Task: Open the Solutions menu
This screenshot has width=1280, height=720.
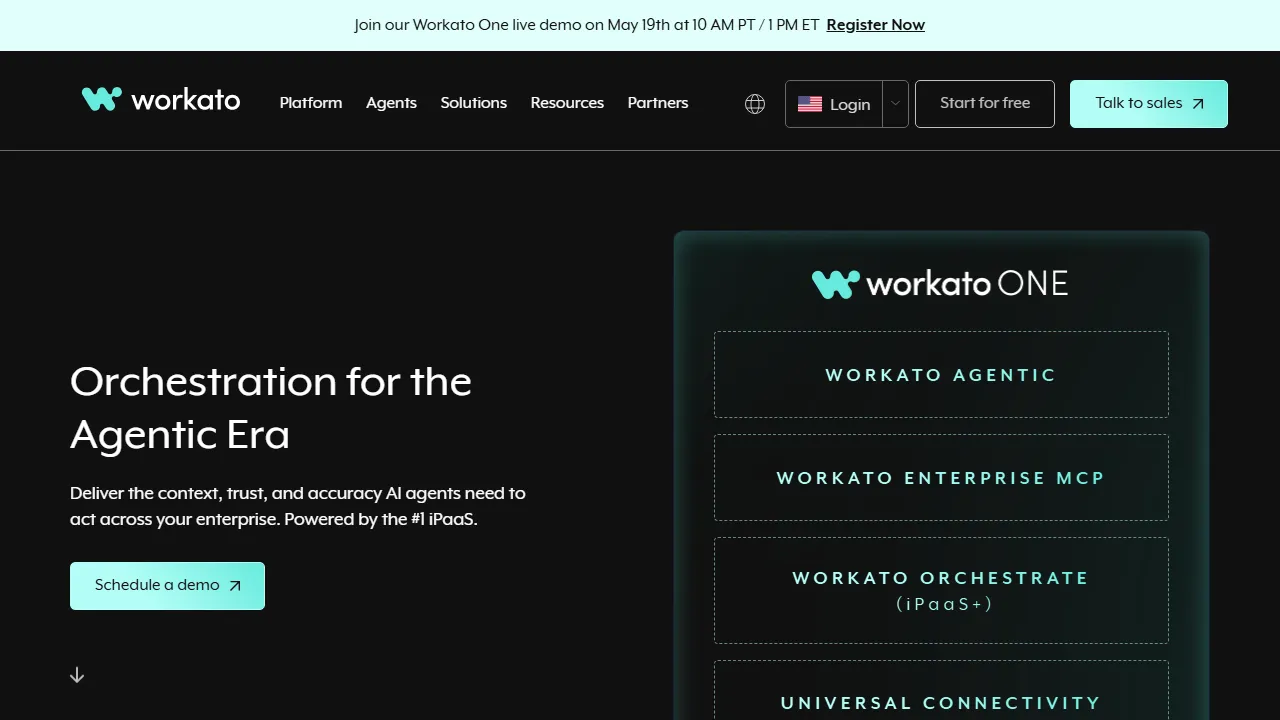Action: pos(474,103)
